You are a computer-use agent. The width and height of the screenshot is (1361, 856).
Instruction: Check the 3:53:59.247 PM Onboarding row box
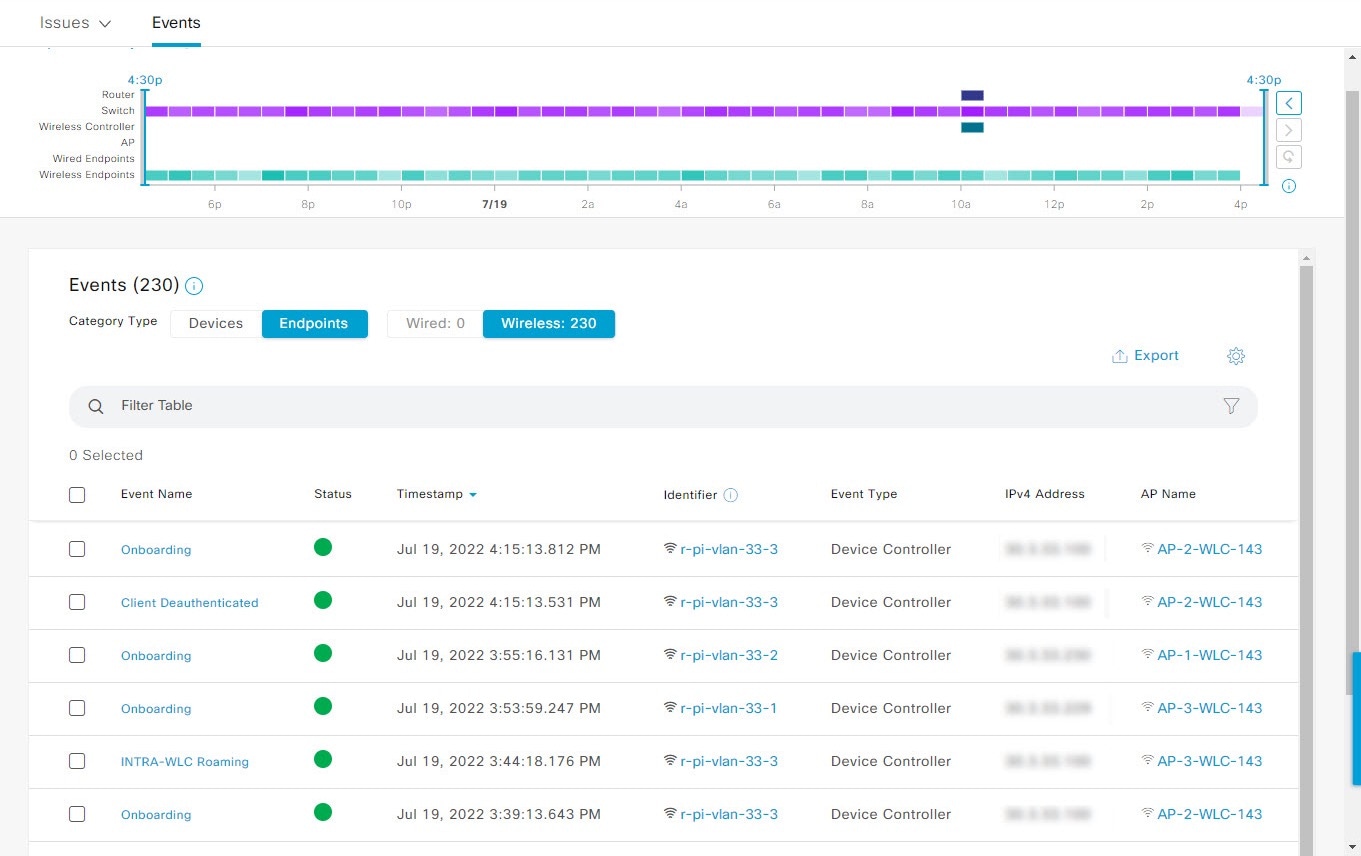pos(77,708)
